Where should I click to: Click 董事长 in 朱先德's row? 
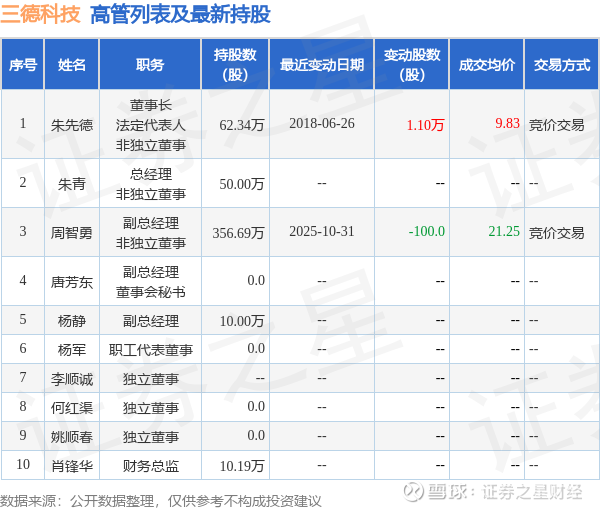coord(150,105)
